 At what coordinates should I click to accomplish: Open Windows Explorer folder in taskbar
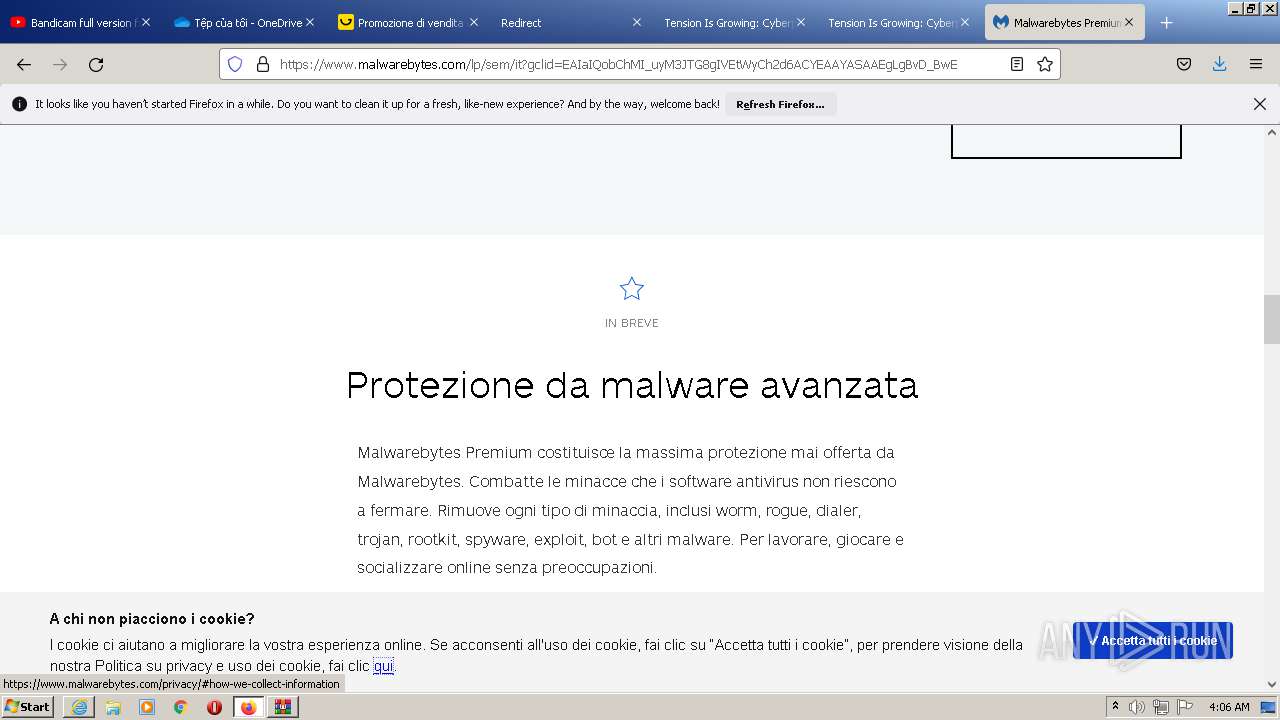click(113, 707)
